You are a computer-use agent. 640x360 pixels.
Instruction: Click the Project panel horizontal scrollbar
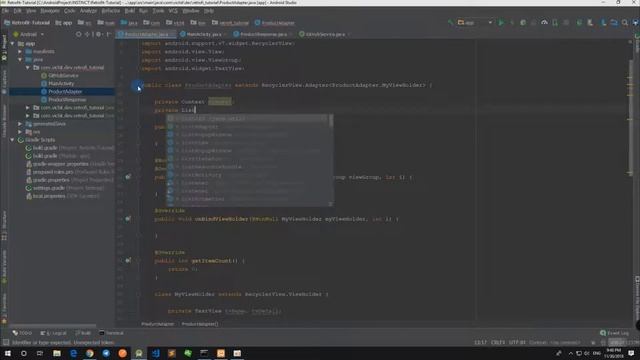(53, 326)
